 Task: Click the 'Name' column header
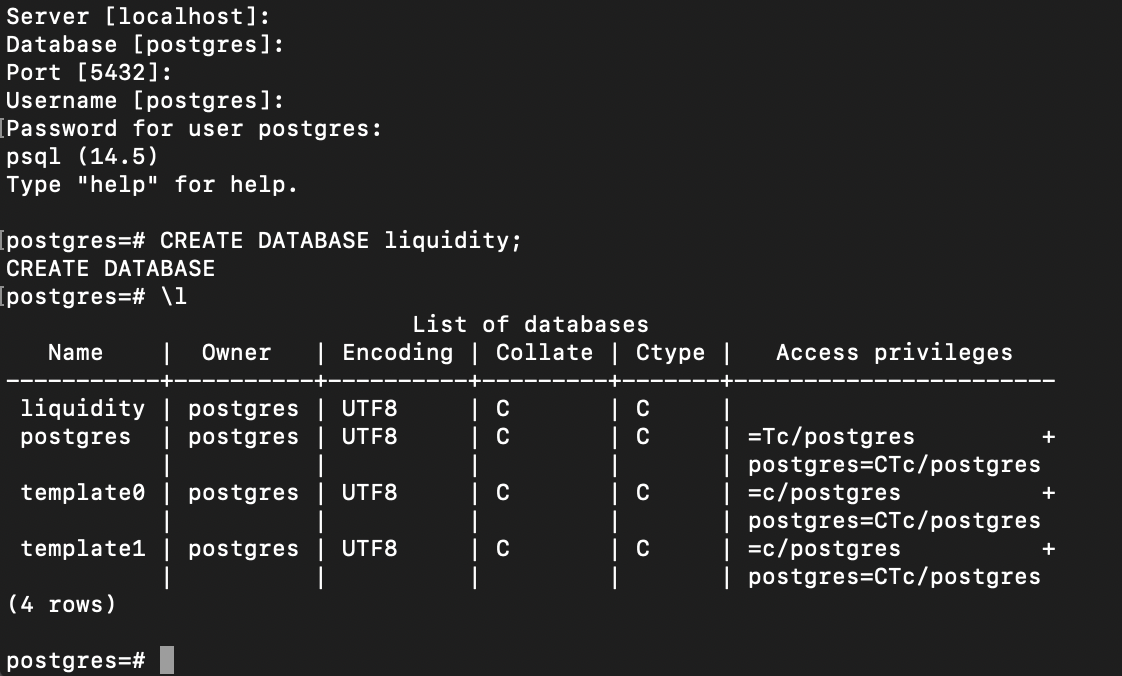point(75,353)
